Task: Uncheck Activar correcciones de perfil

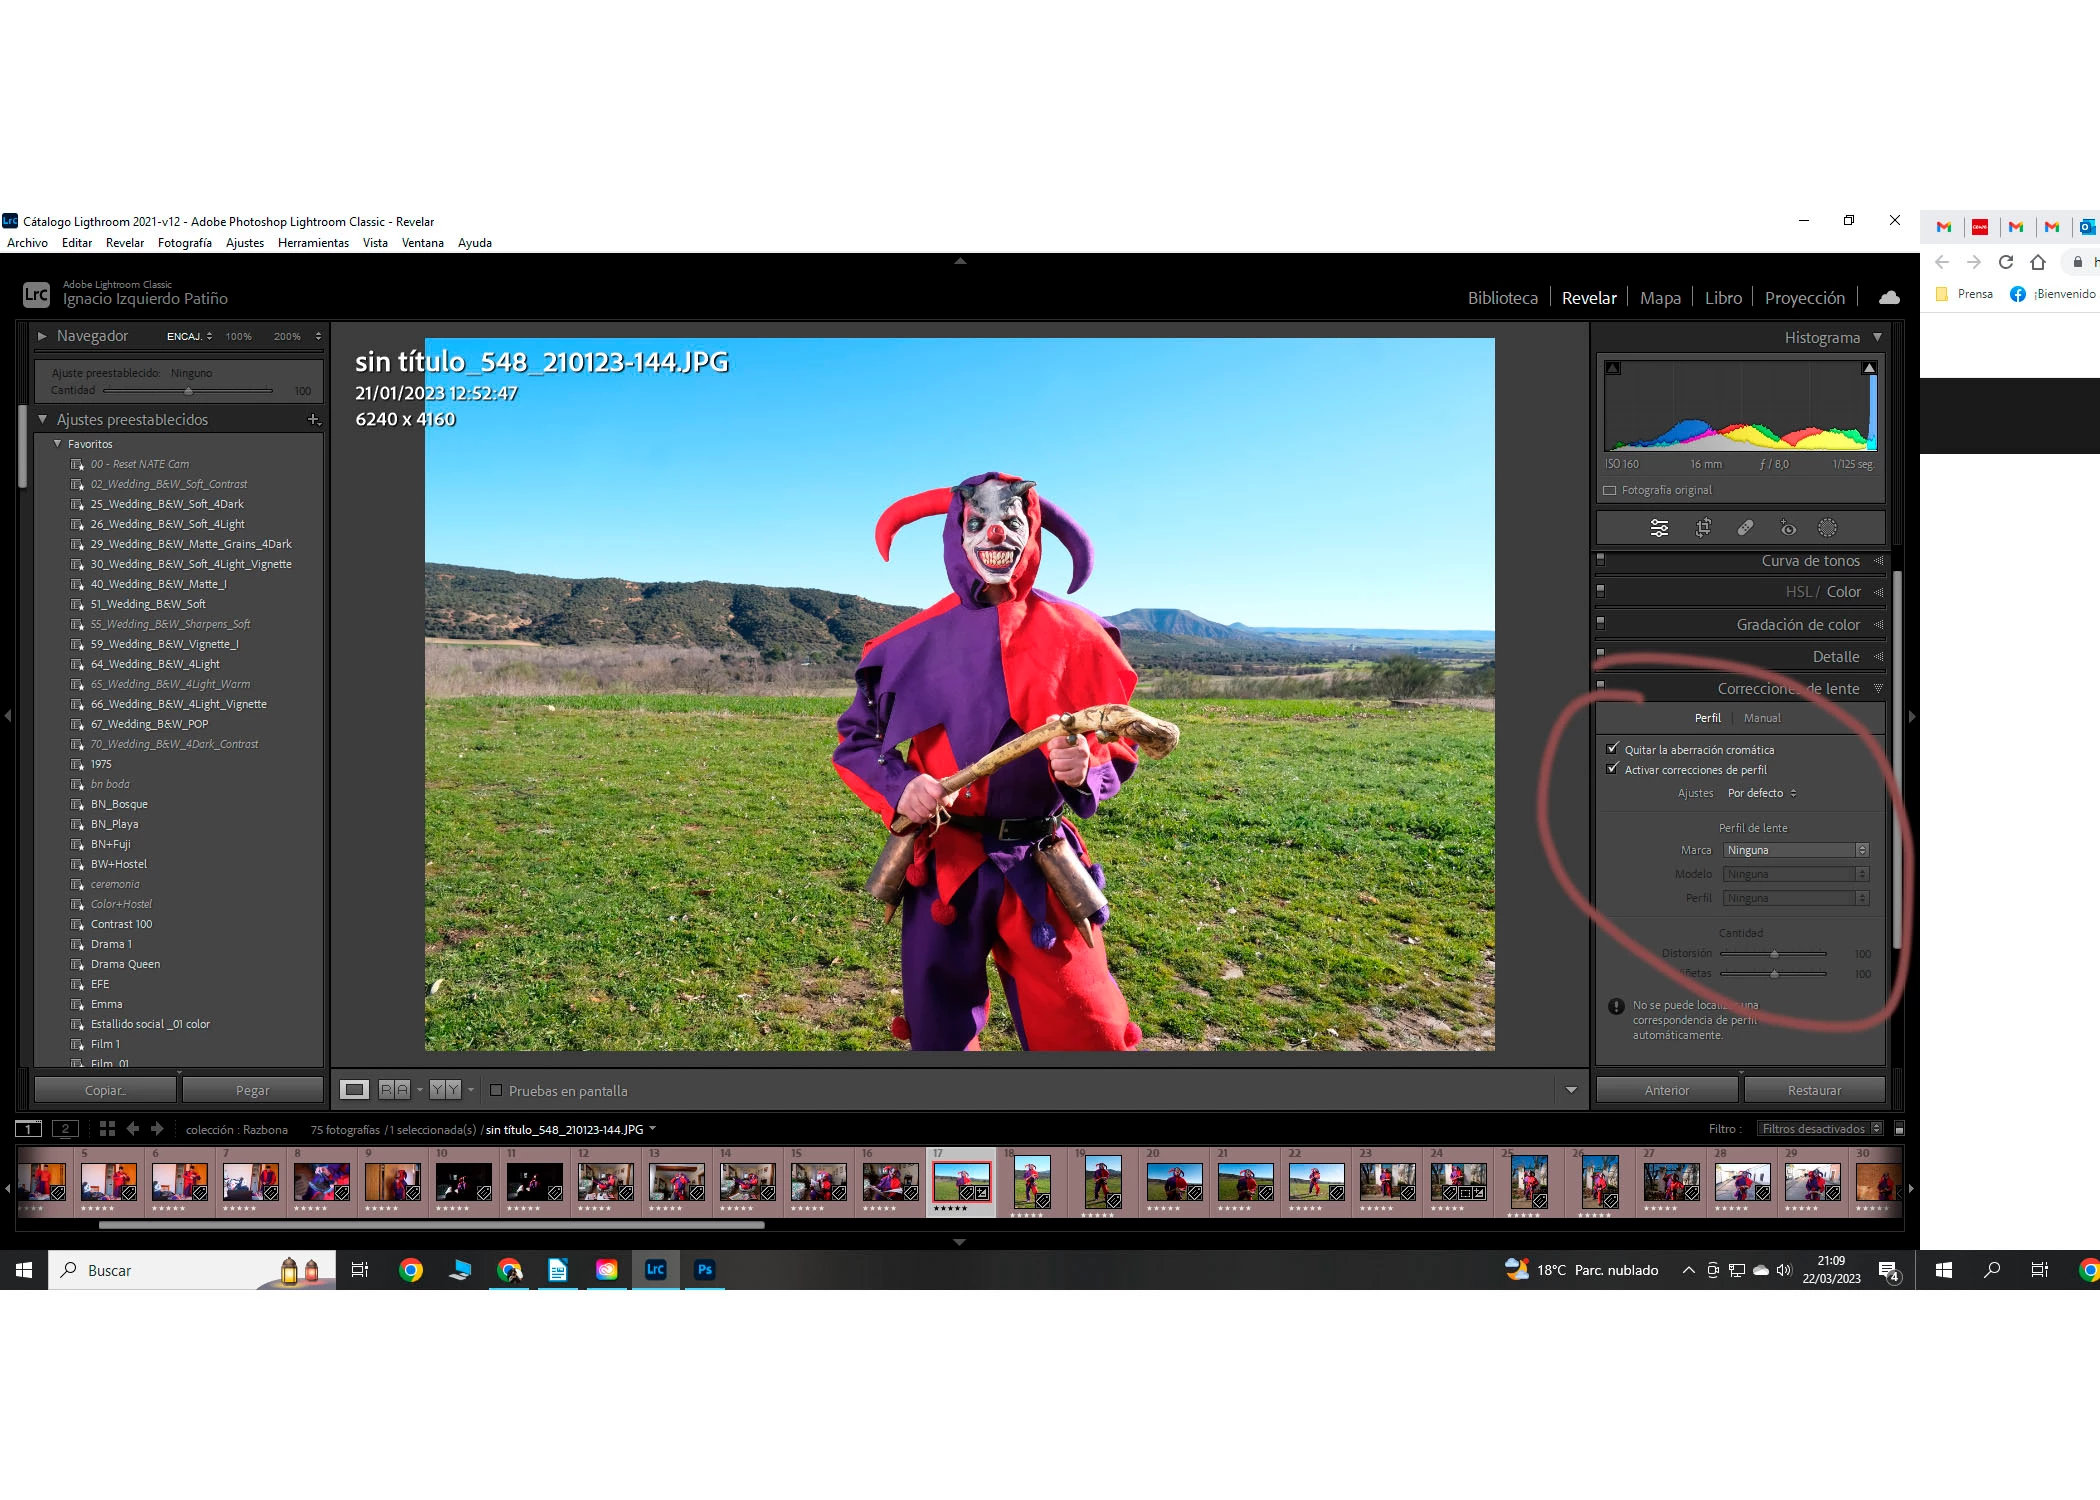Action: pos(1612,769)
